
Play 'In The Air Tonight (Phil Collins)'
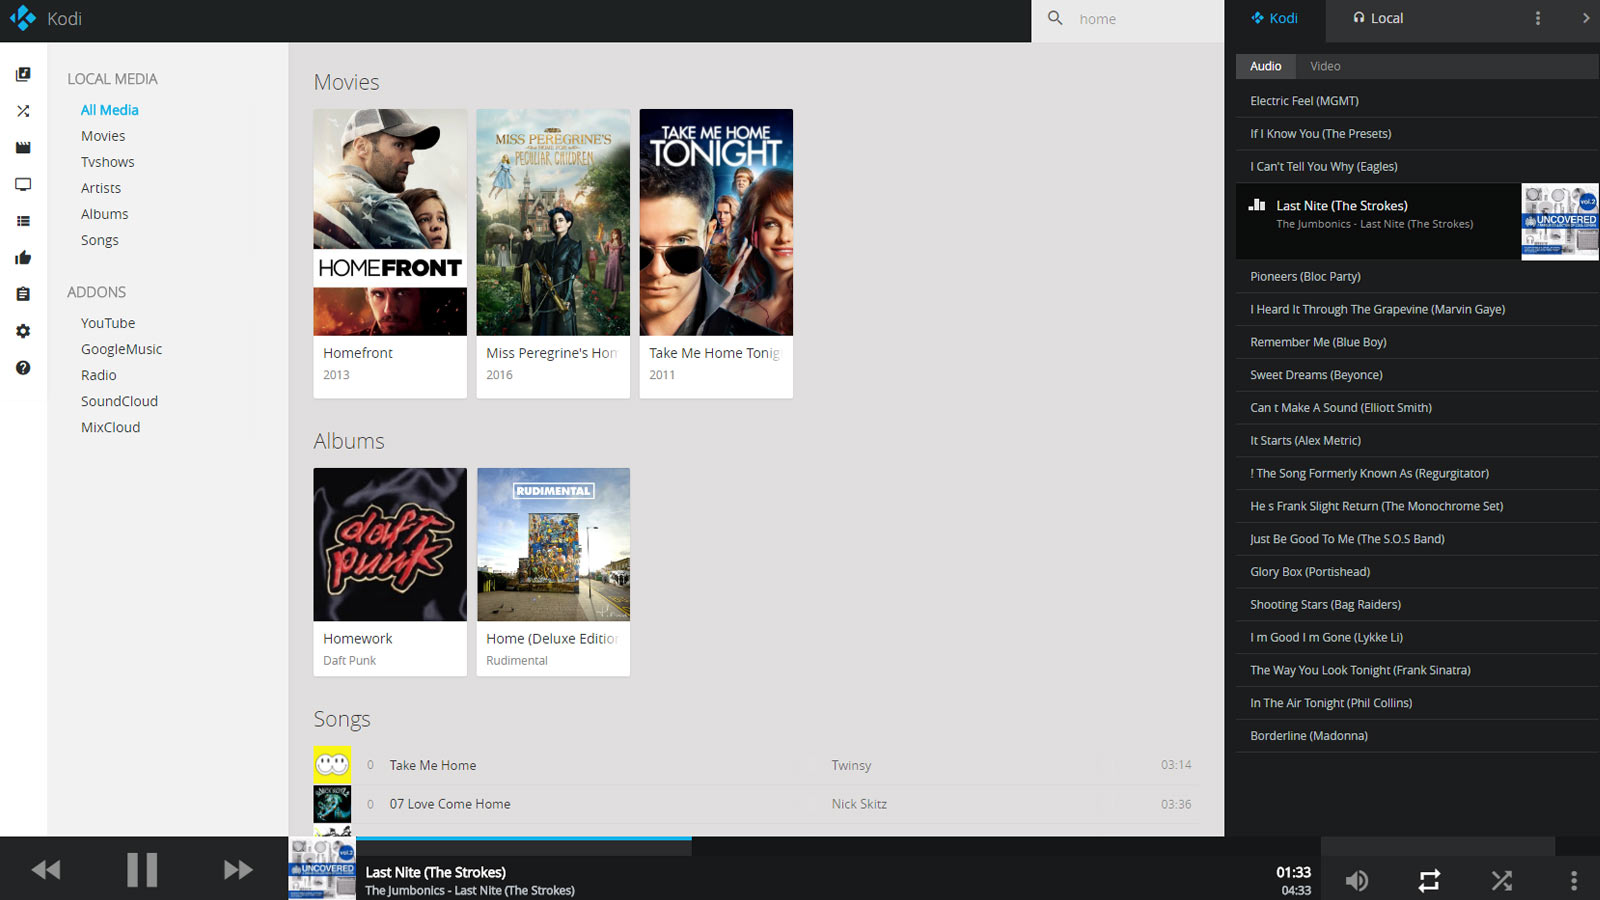point(1417,703)
